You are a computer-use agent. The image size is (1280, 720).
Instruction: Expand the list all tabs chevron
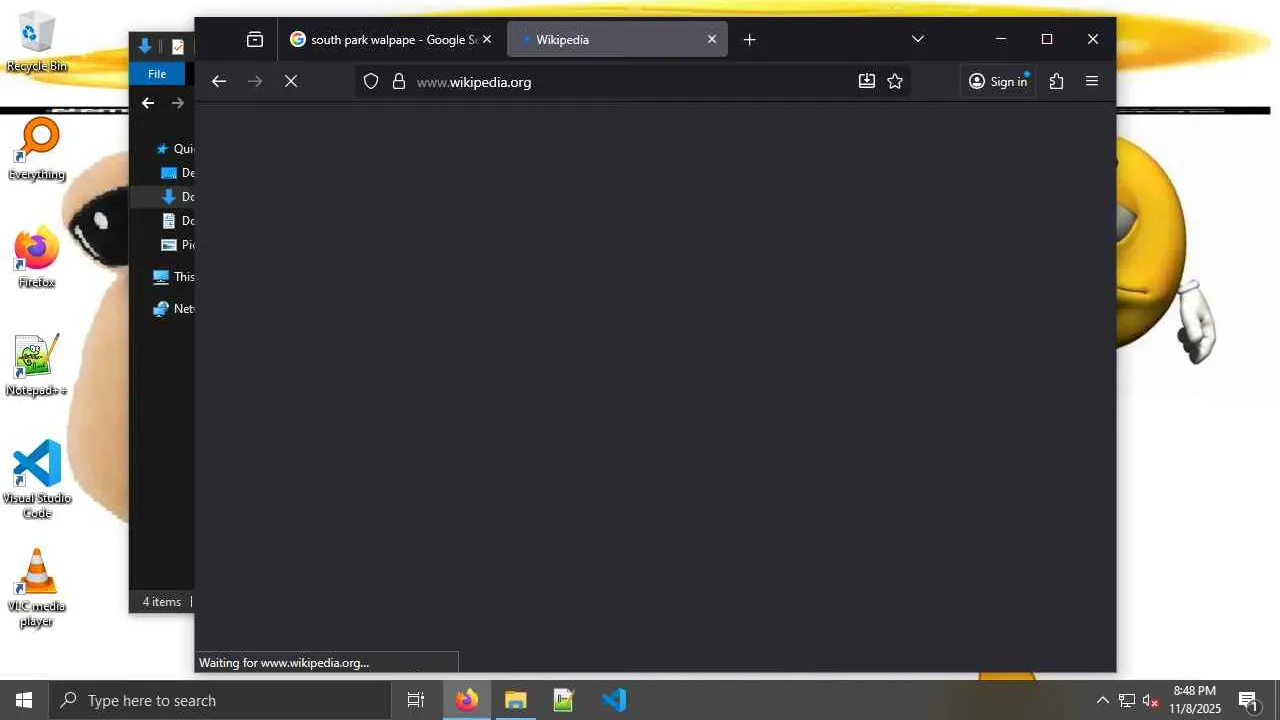click(x=918, y=40)
